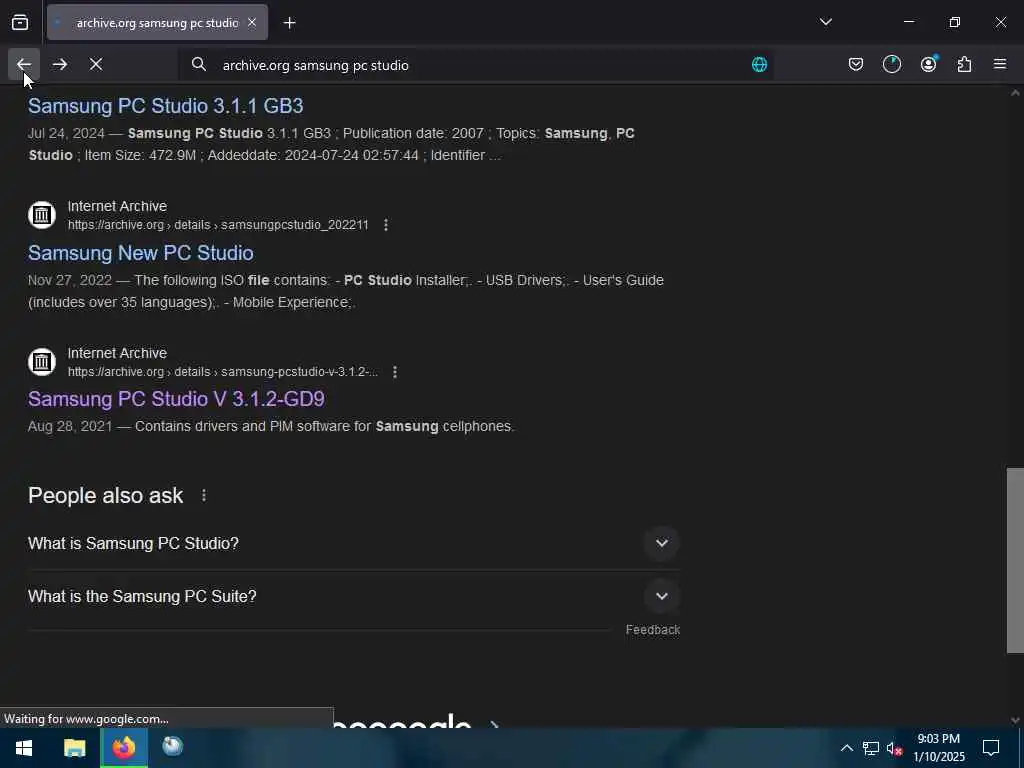Open the Windows notification center

(991, 748)
